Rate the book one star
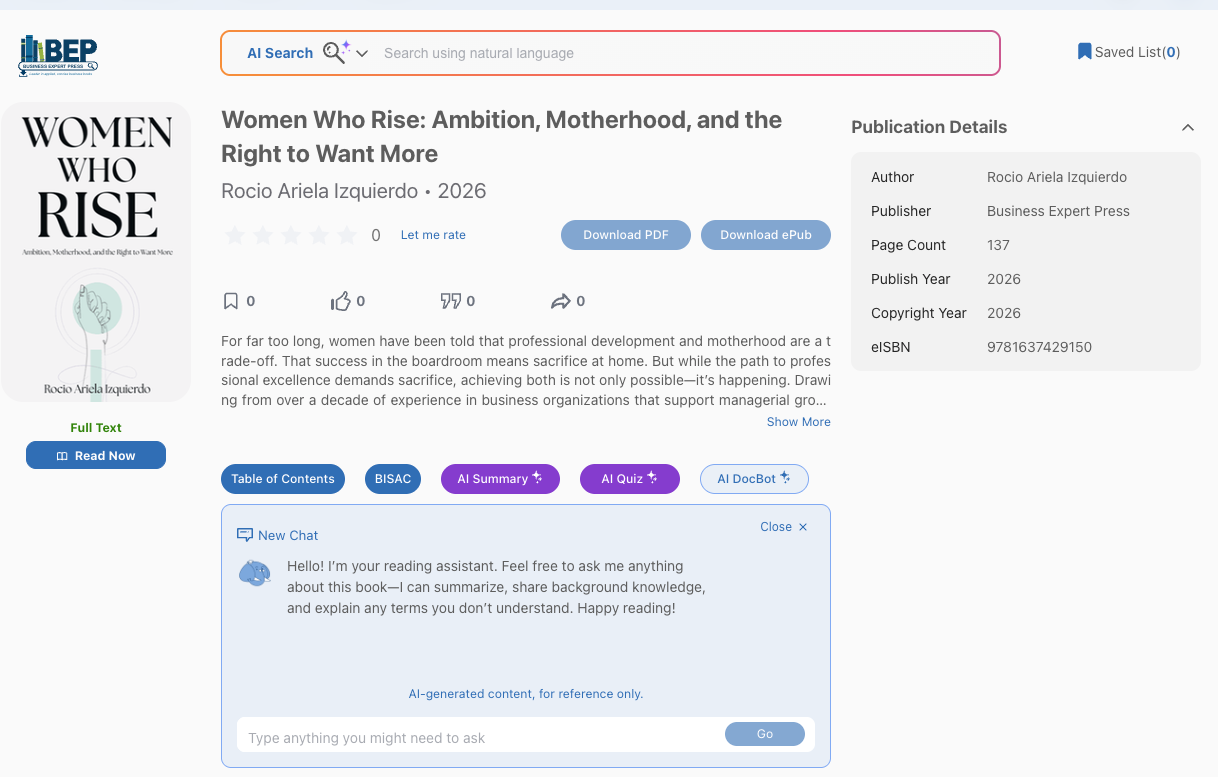The height and width of the screenshot is (777, 1218). tap(235, 236)
